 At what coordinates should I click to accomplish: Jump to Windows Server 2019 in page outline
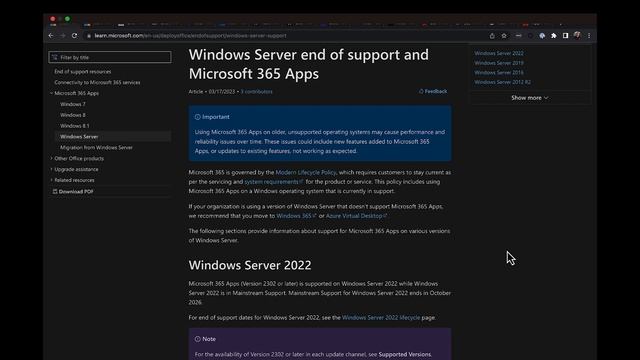(x=499, y=63)
